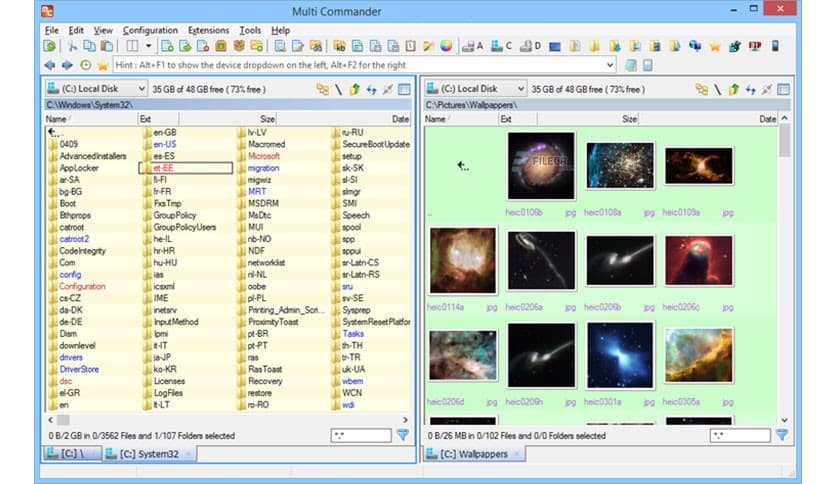
Task: Open the history clock icon
Action: point(85,65)
